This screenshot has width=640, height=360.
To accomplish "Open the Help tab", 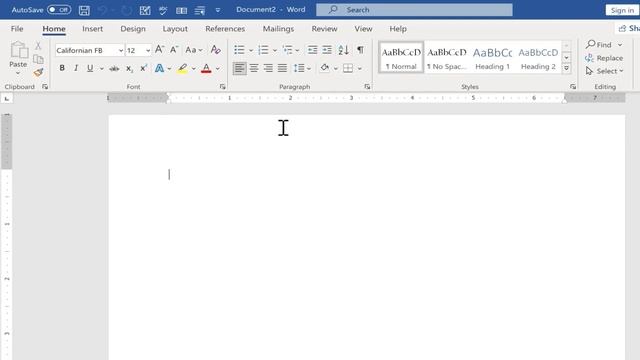I will 398,29.
